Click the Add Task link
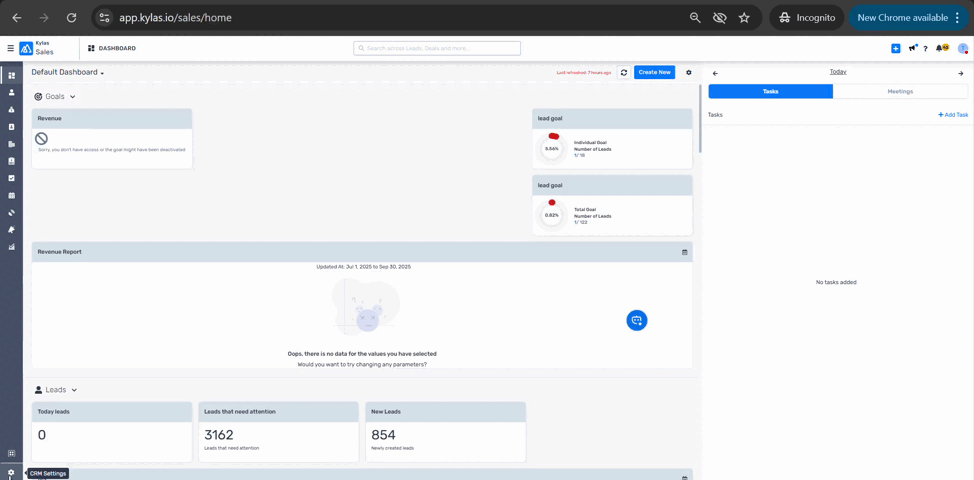Viewport: 974px width, 480px height. (x=953, y=115)
